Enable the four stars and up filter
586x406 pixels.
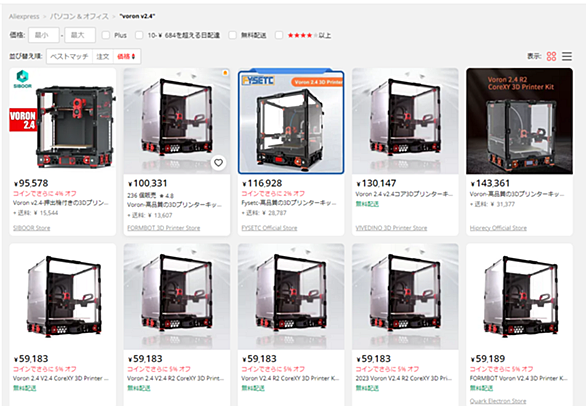click(x=279, y=35)
